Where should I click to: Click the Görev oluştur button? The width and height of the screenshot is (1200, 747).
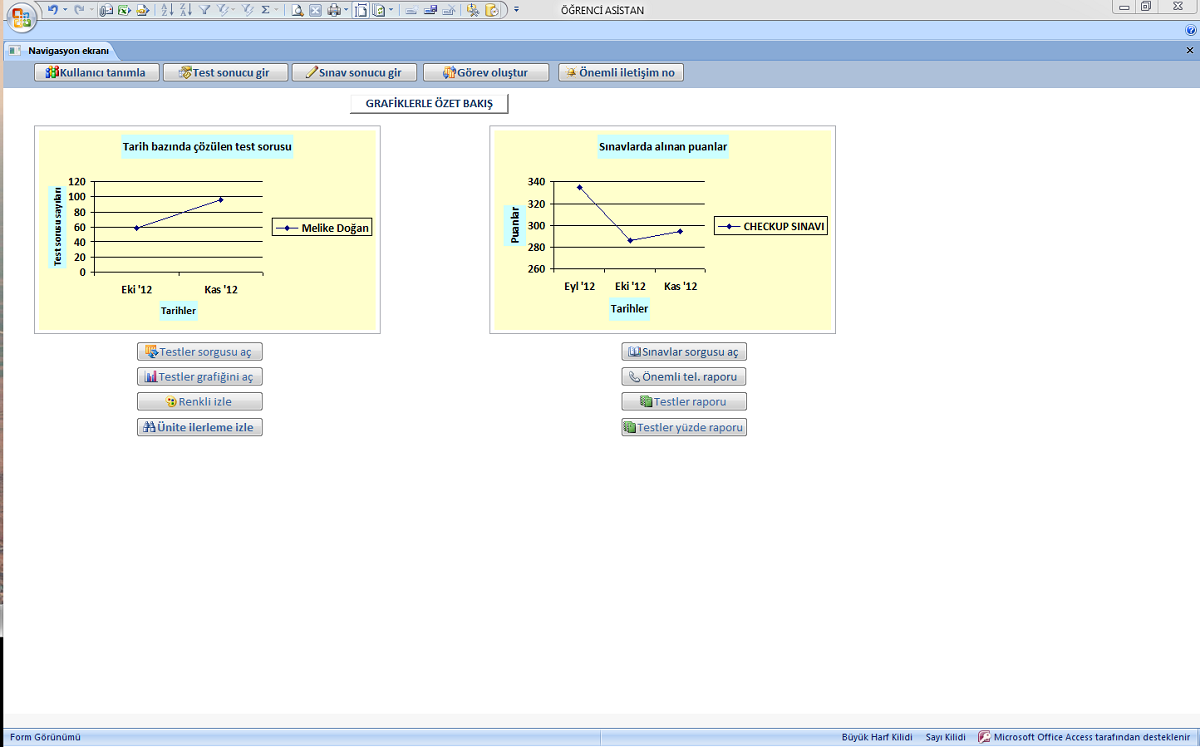pos(488,73)
